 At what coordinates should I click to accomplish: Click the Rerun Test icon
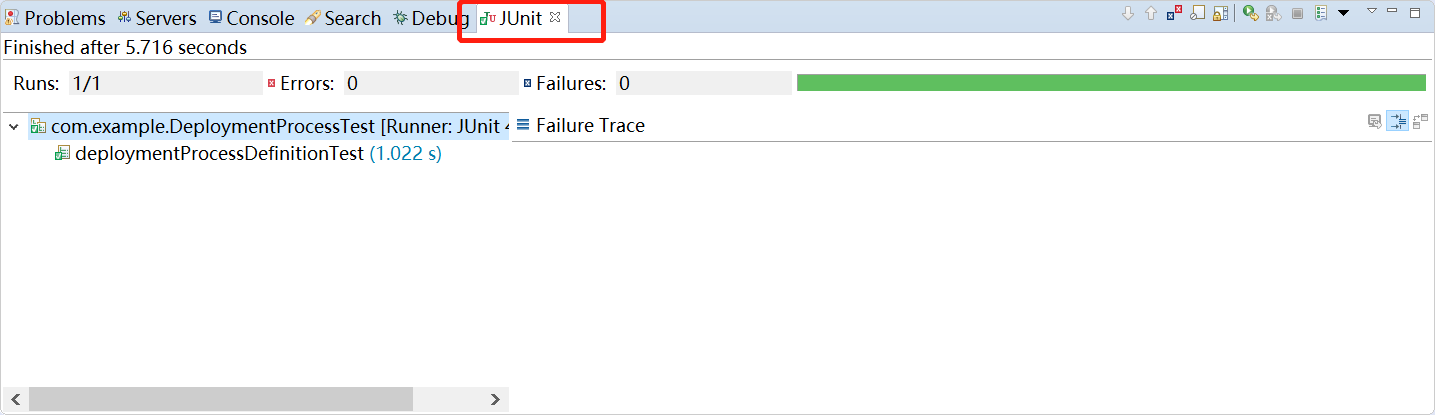click(x=1250, y=13)
